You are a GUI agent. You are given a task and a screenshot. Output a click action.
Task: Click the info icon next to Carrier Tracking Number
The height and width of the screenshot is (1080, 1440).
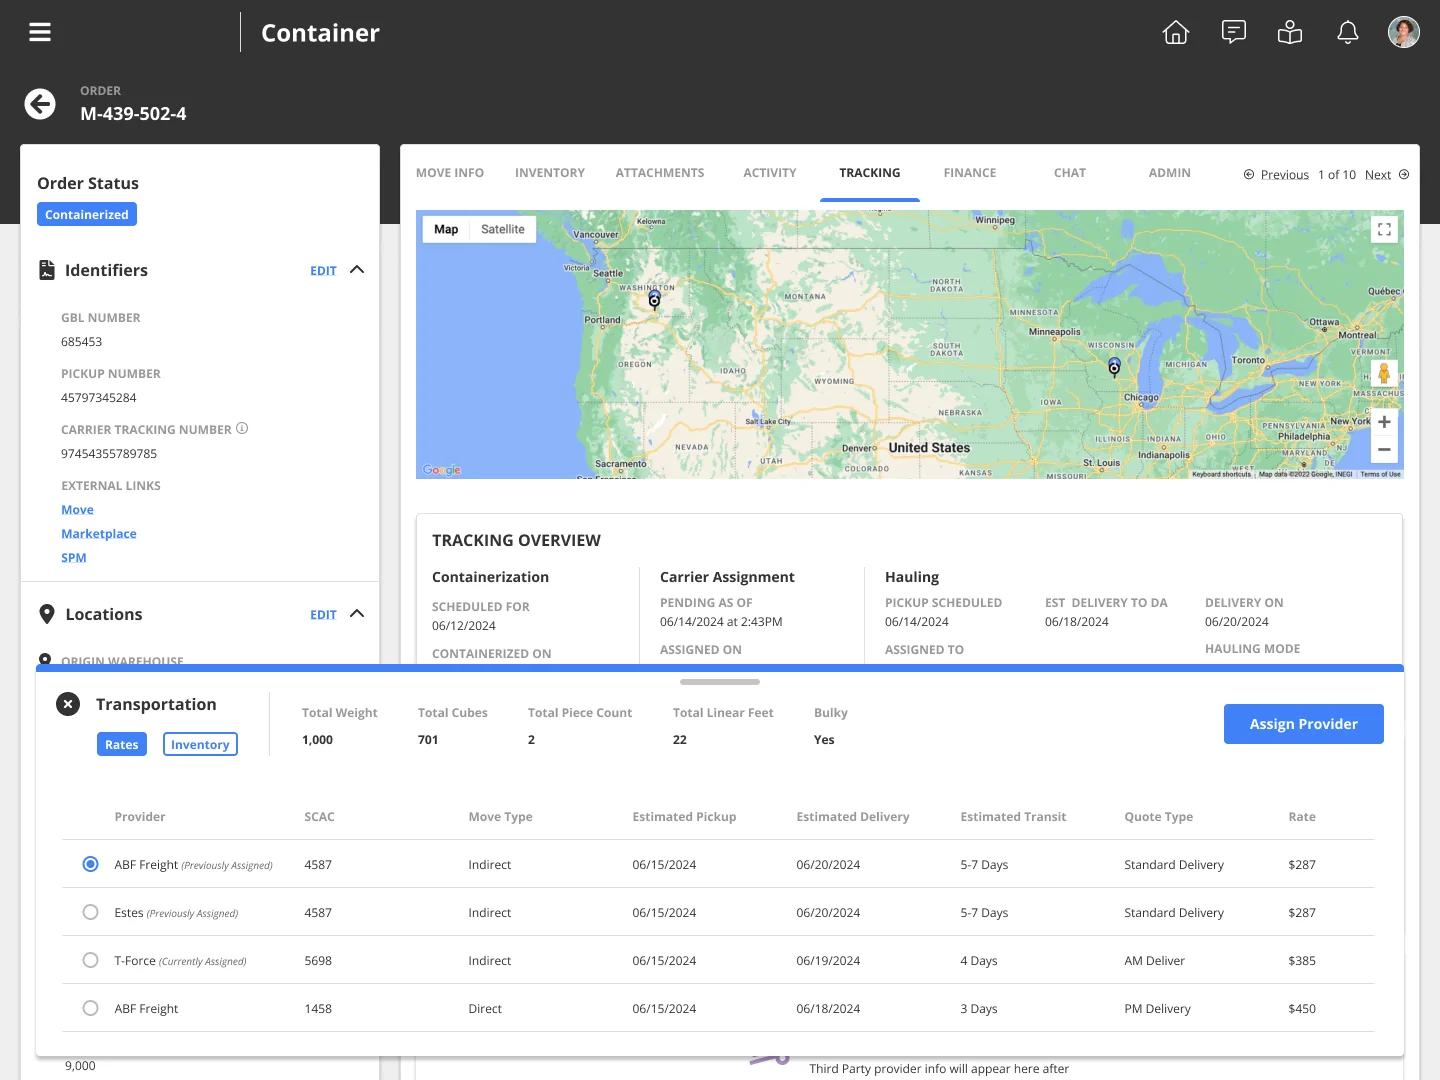click(242, 428)
